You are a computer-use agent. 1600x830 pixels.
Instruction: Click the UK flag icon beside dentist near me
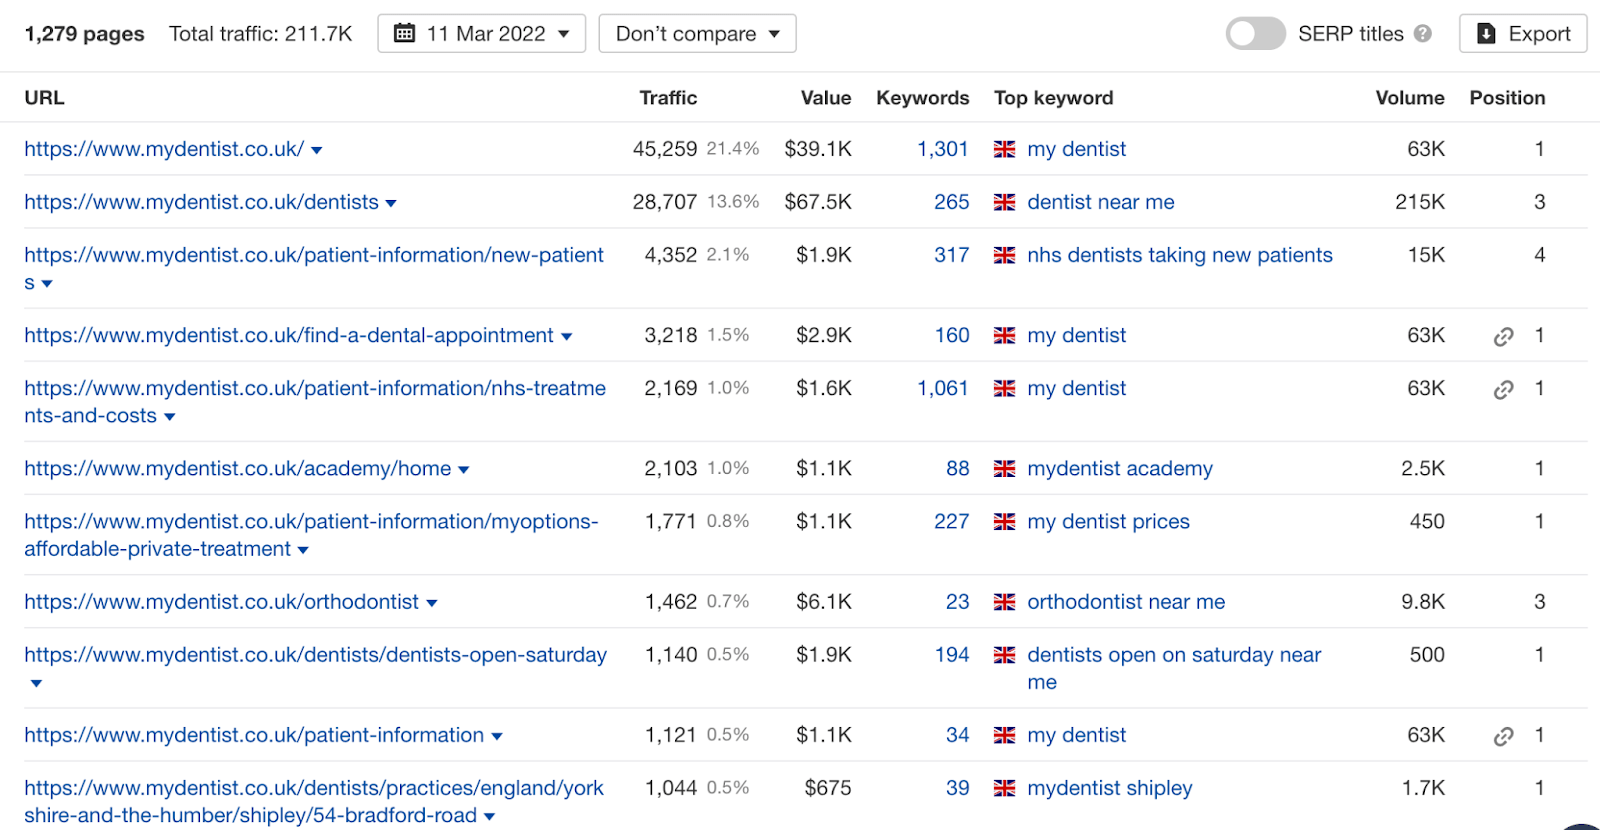point(1004,202)
